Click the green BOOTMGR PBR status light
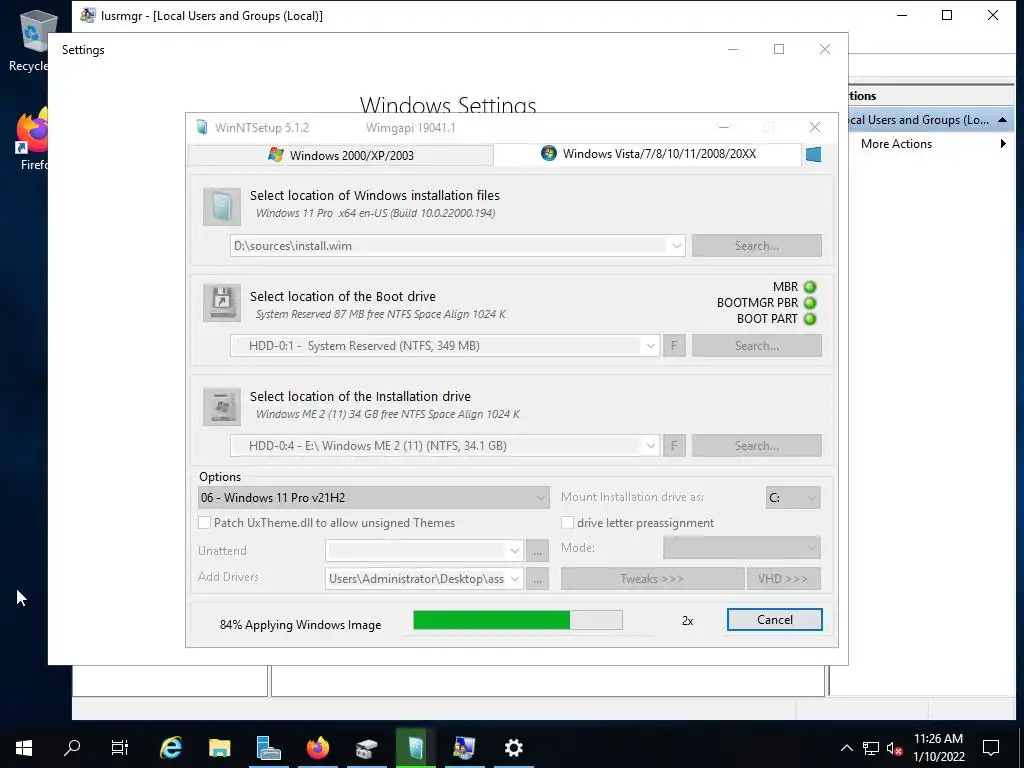 click(810, 303)
